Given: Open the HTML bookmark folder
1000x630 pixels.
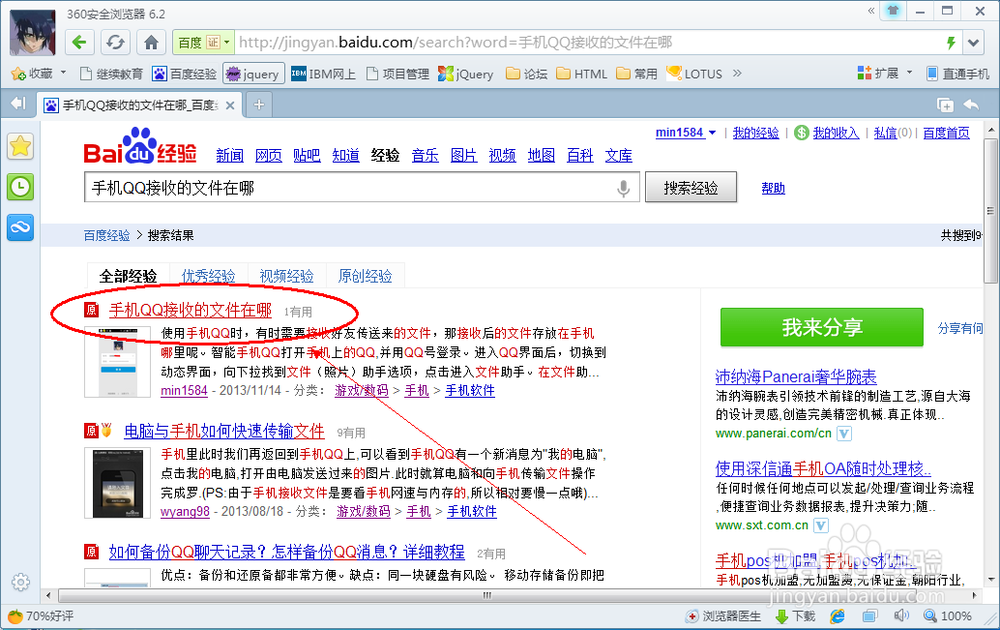Looking at the screenshot, I should coord(582,74).
